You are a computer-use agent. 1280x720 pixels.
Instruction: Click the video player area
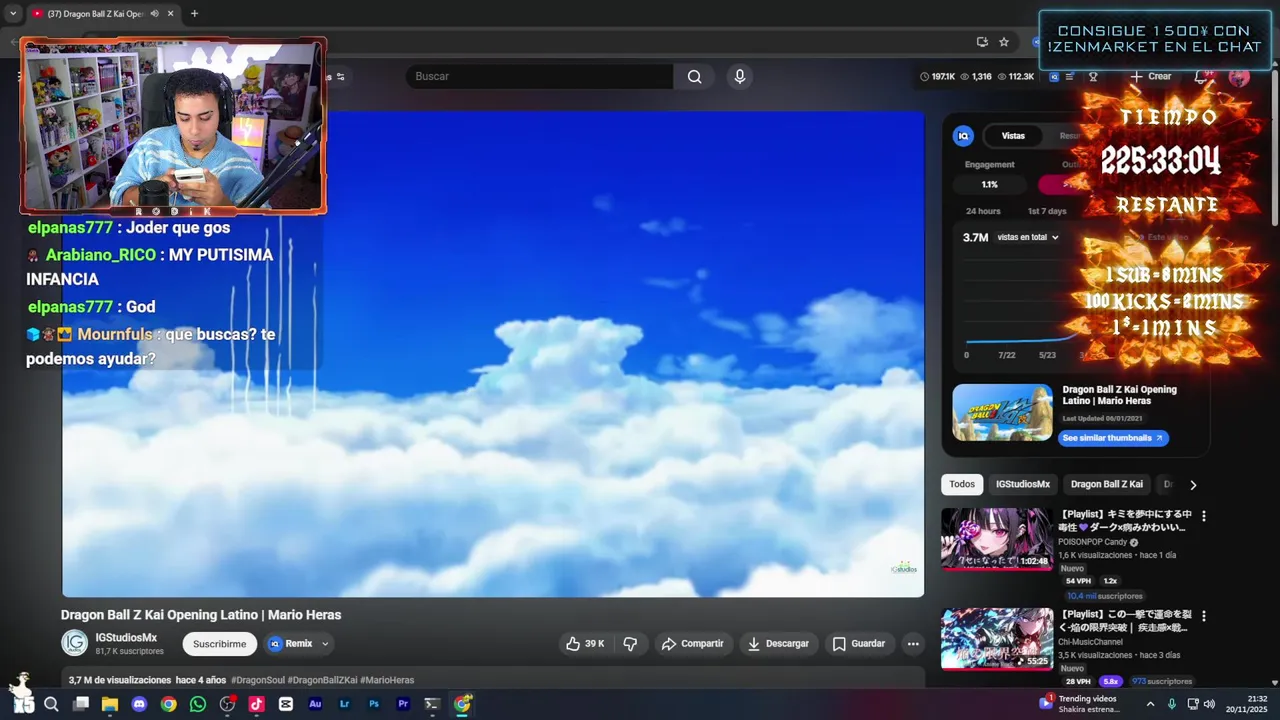coord(493,354)
